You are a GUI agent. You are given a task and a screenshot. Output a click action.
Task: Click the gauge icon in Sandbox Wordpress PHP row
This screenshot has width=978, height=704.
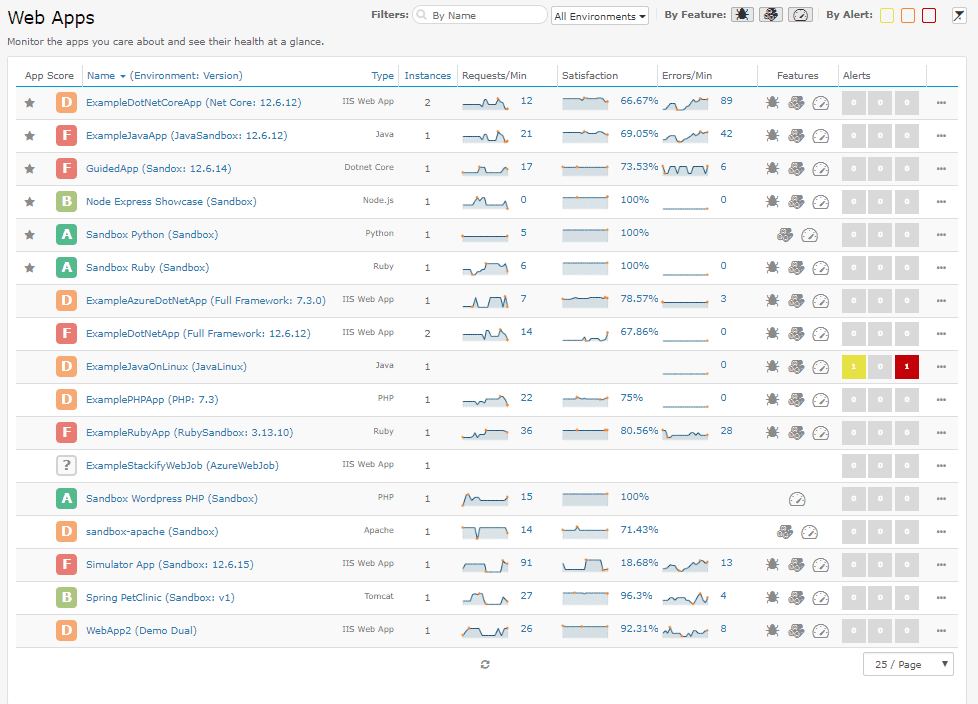click(796, 498)
